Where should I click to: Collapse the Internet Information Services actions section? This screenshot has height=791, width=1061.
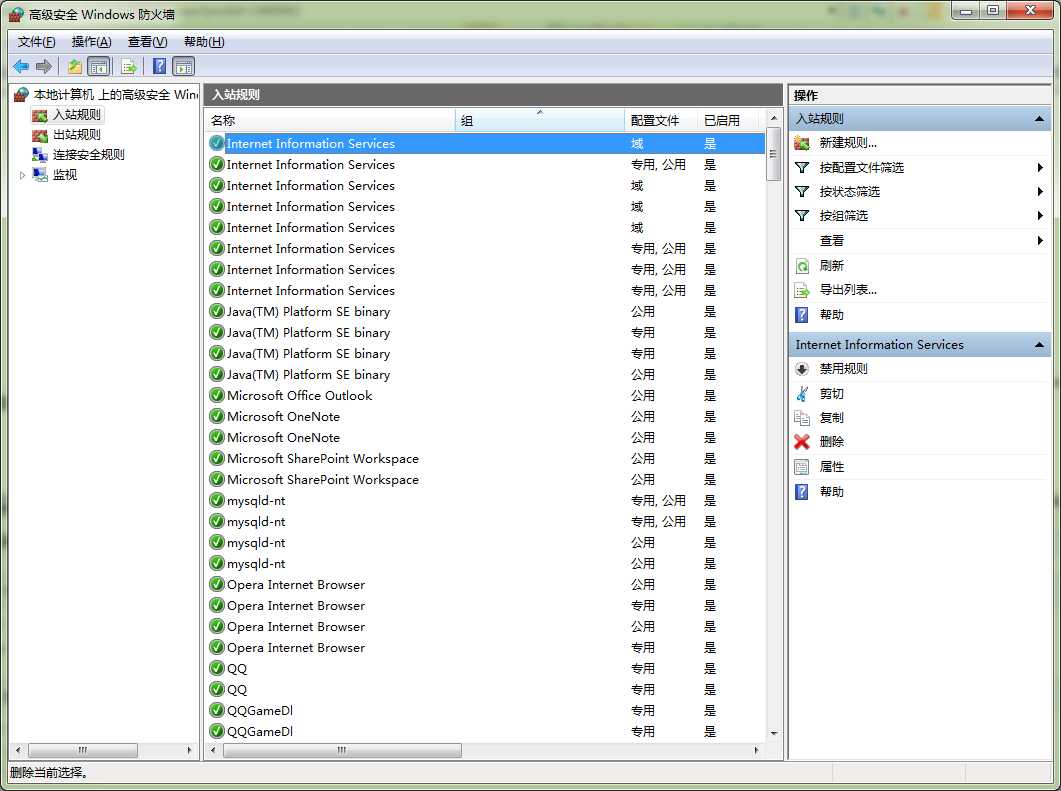click(1039, 345)
